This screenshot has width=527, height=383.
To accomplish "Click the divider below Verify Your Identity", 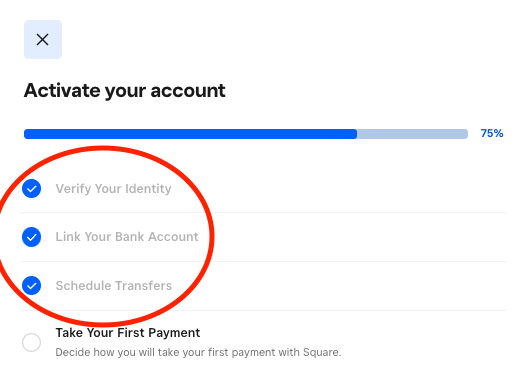I will click(x=264, y=212).
